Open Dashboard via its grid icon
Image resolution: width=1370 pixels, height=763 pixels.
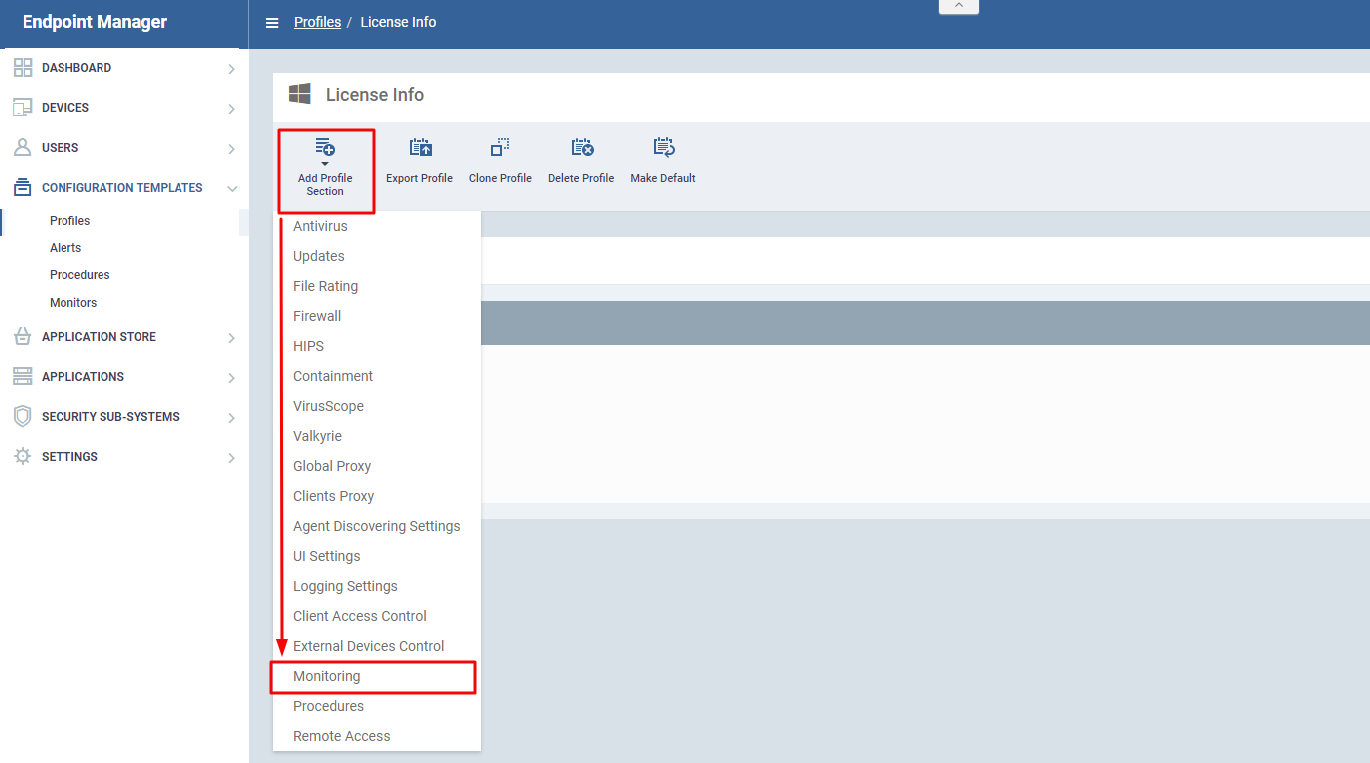click(x=23, y=68)
